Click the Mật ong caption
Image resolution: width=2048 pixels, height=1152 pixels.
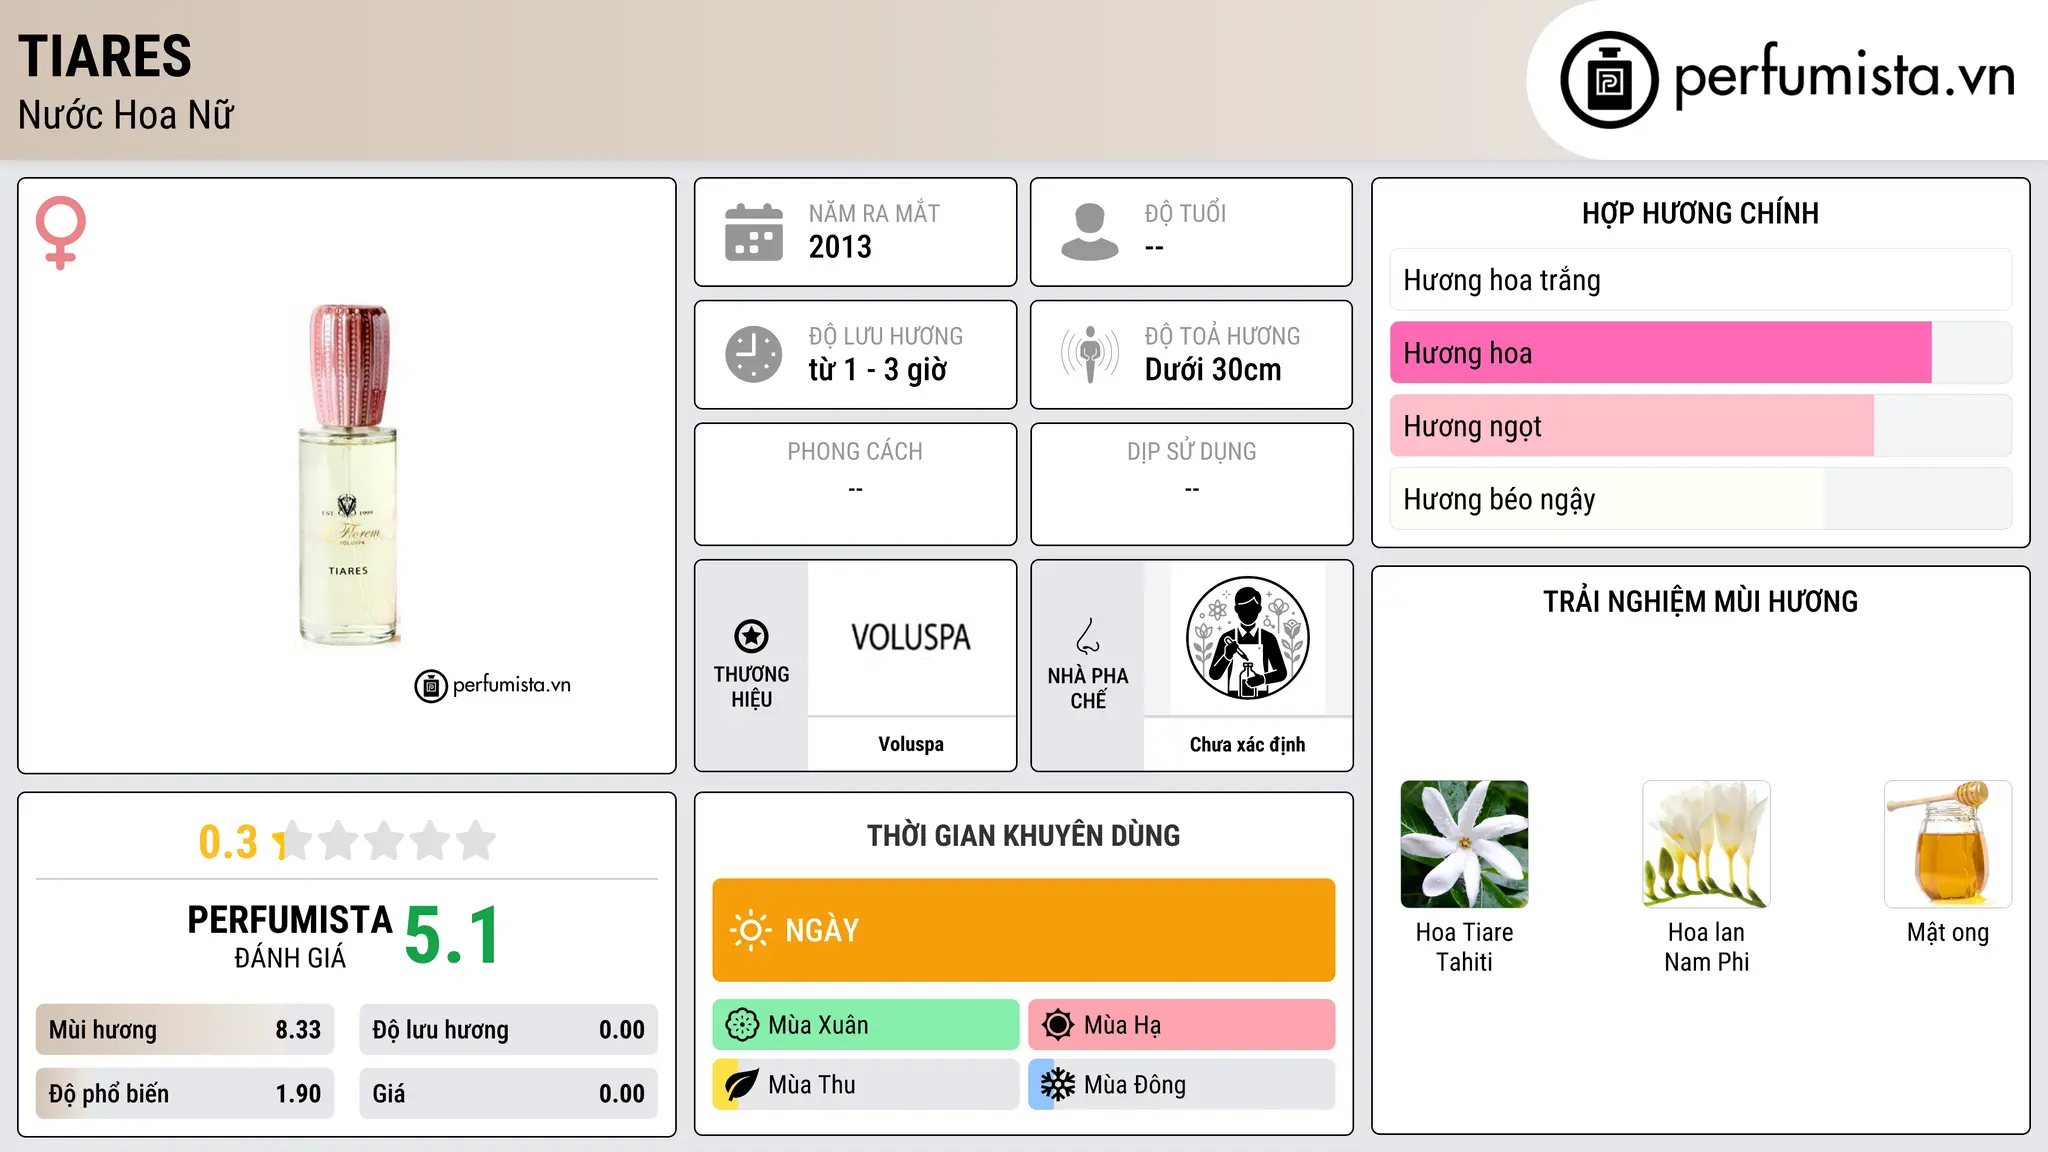[1948, 933]
